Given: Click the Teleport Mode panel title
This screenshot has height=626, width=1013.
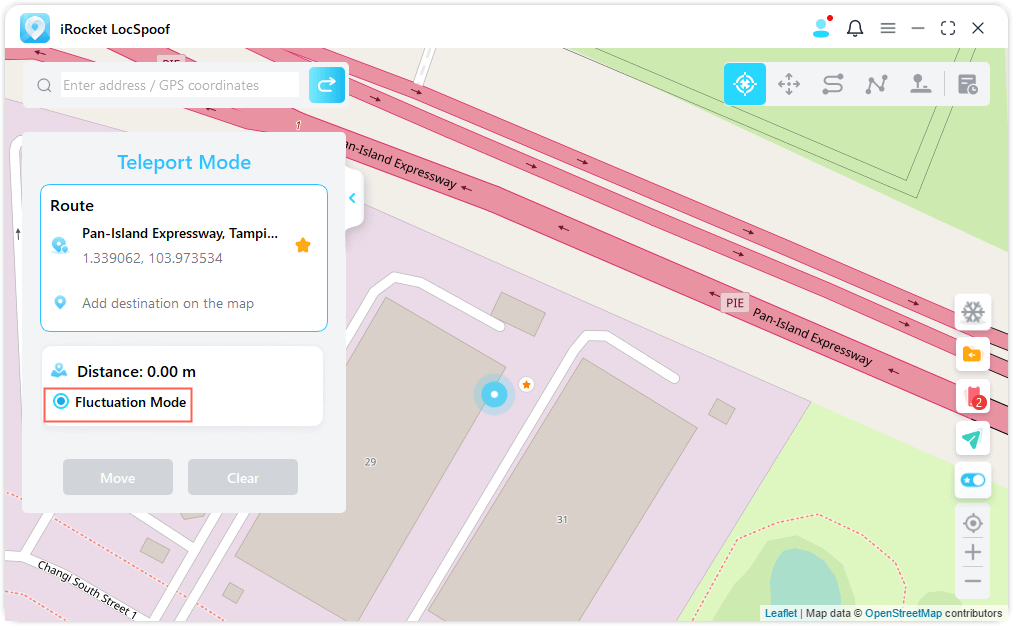Looking at the screenshot, I should tap(184, 162).
